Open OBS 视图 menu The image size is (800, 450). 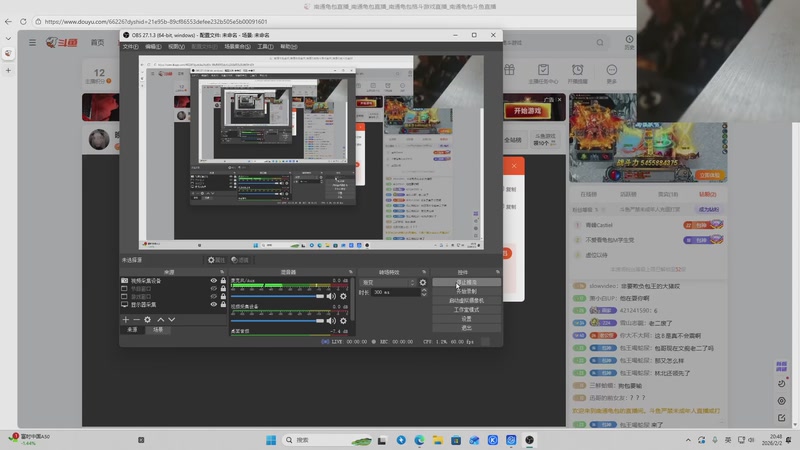[176, 46]
